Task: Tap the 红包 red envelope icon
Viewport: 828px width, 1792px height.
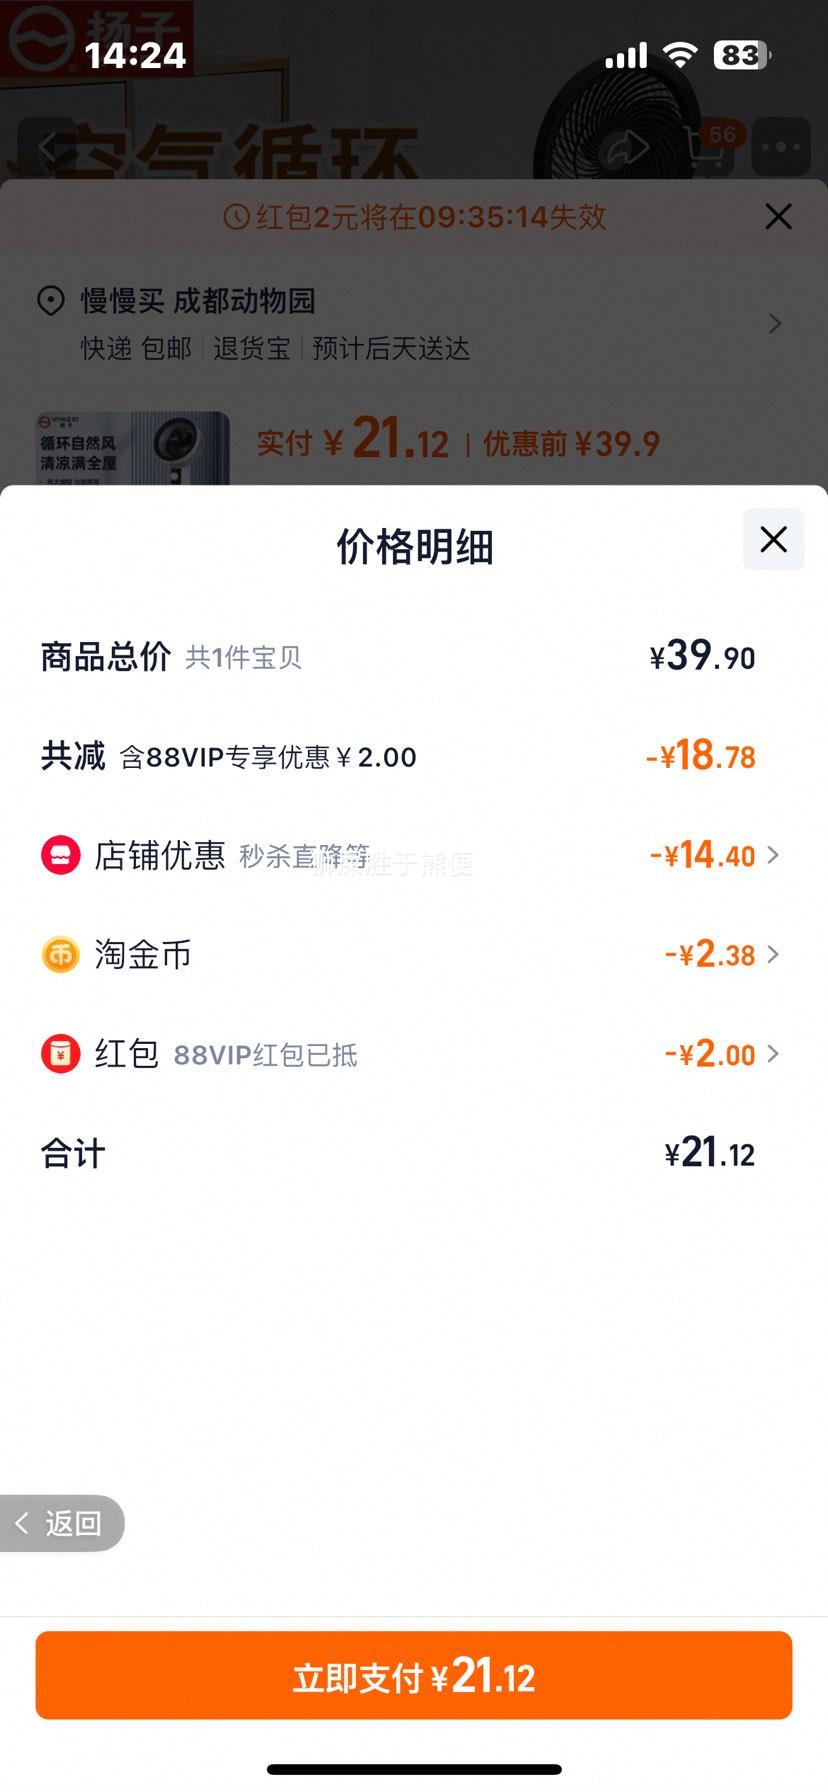Action: pyautogui.click(x=60, y=1054)
